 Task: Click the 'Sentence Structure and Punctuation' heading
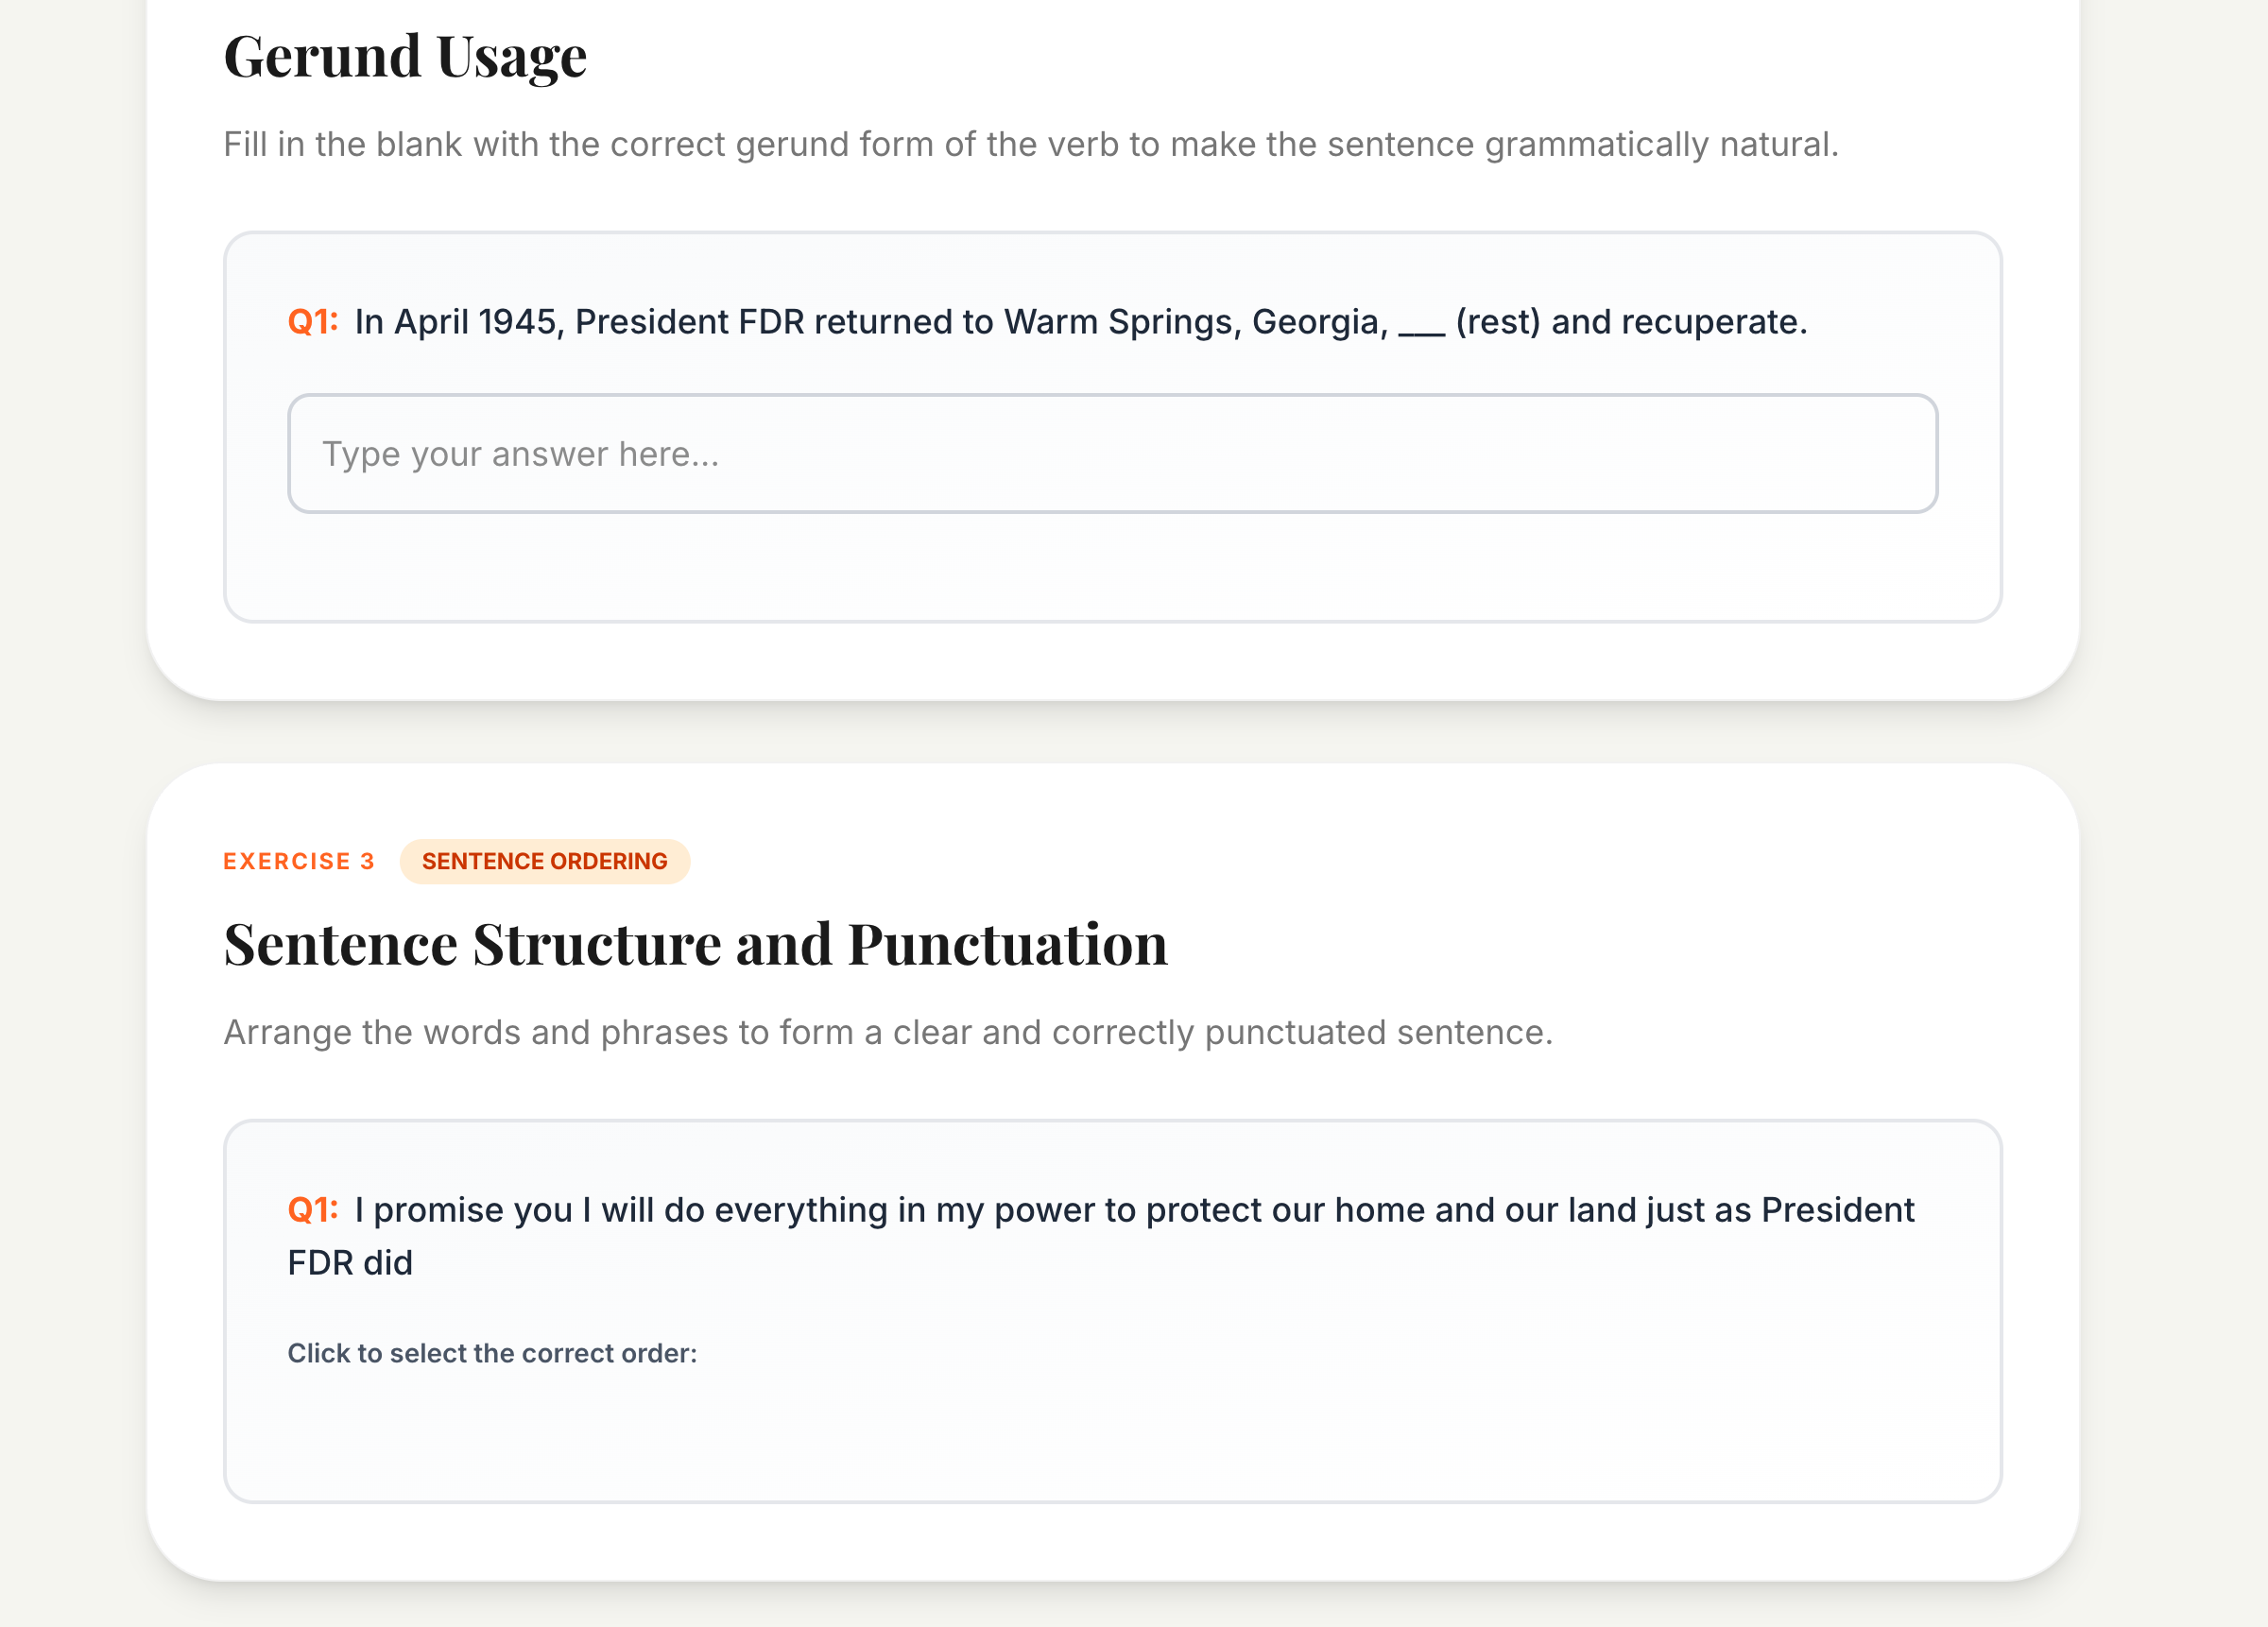tap(695, 944)
